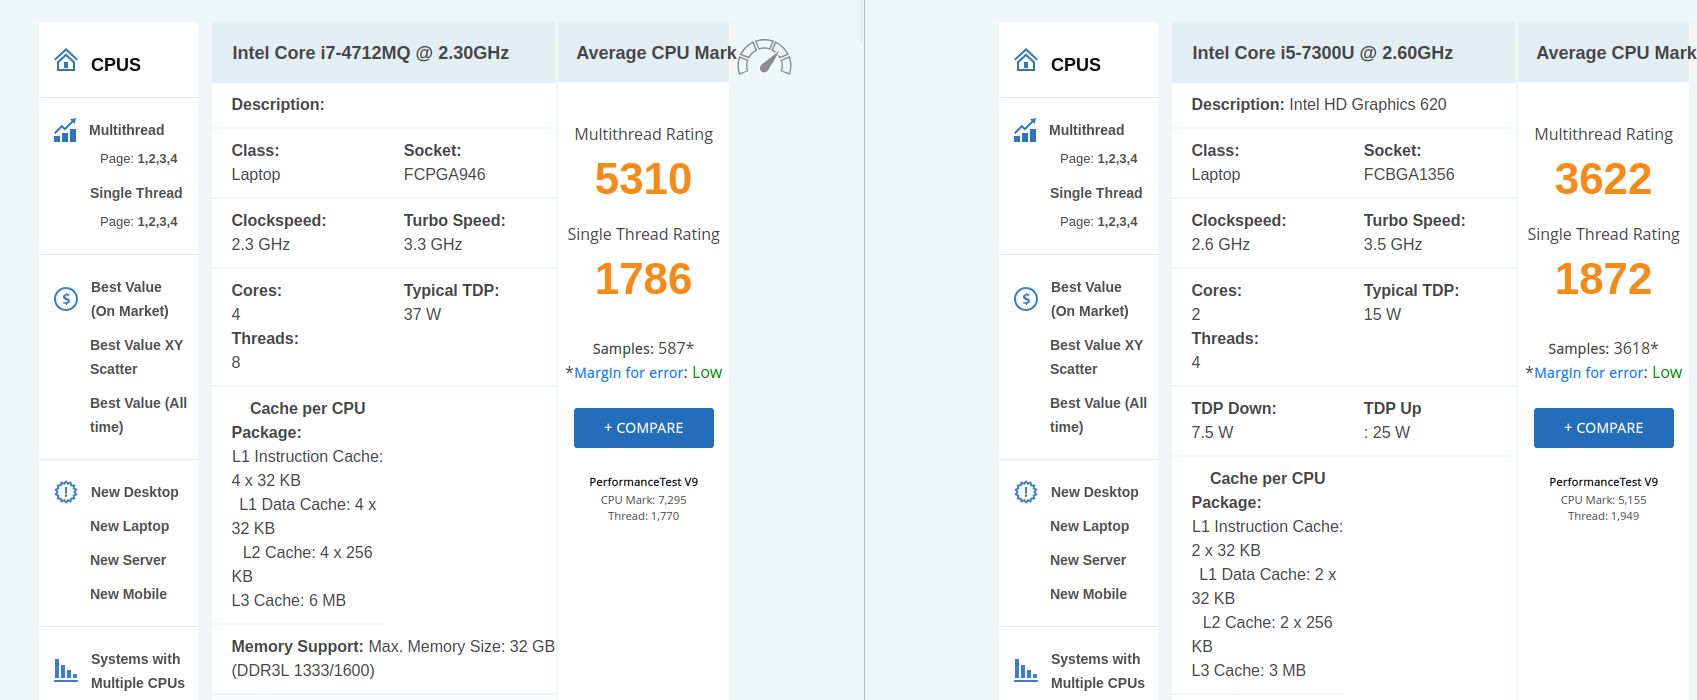Click CPU Mark: 7,295 under PerformanceTest V9
1697x700 pixels.
coord(644,500)
